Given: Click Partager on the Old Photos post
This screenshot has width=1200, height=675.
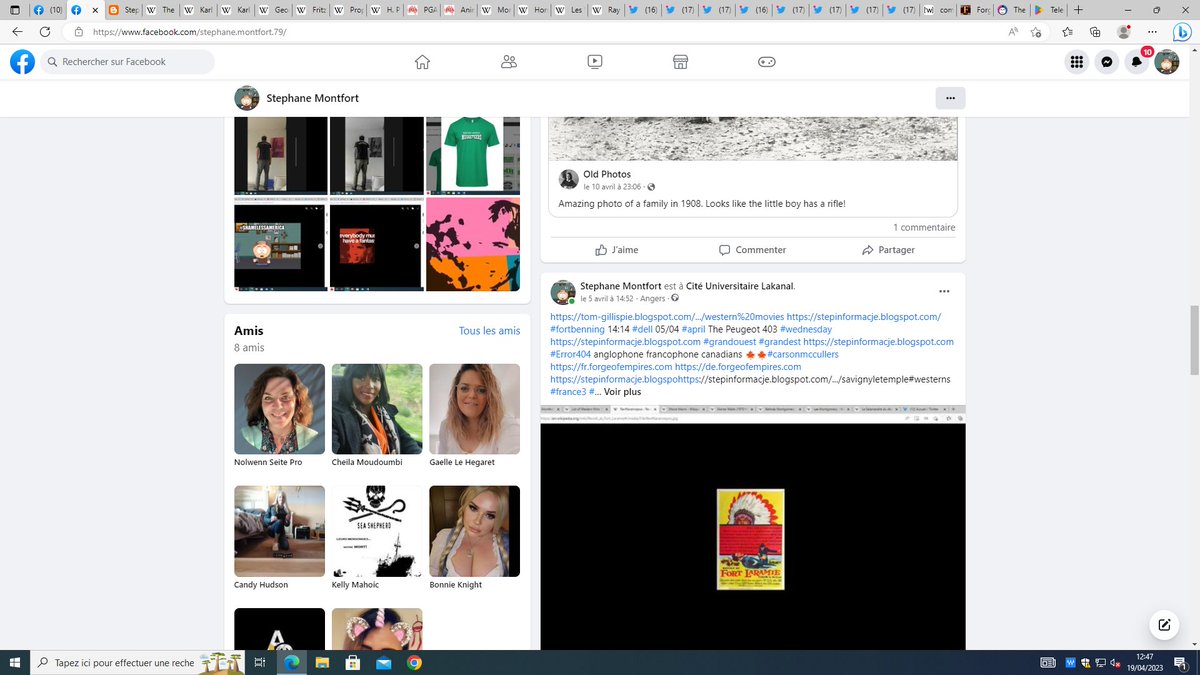Looking at the screenshot, I should (x=888, y=250).
